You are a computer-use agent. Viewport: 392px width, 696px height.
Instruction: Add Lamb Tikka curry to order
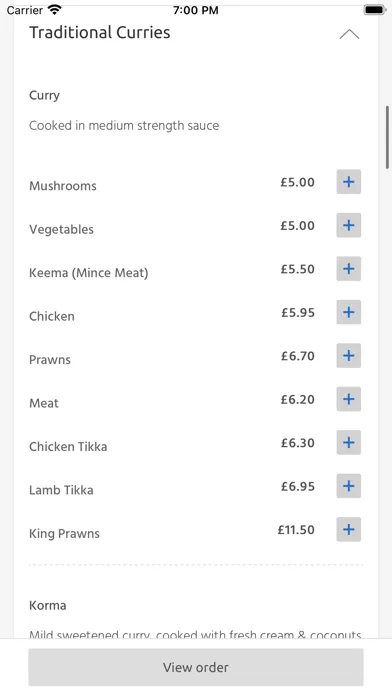point(348,486)
